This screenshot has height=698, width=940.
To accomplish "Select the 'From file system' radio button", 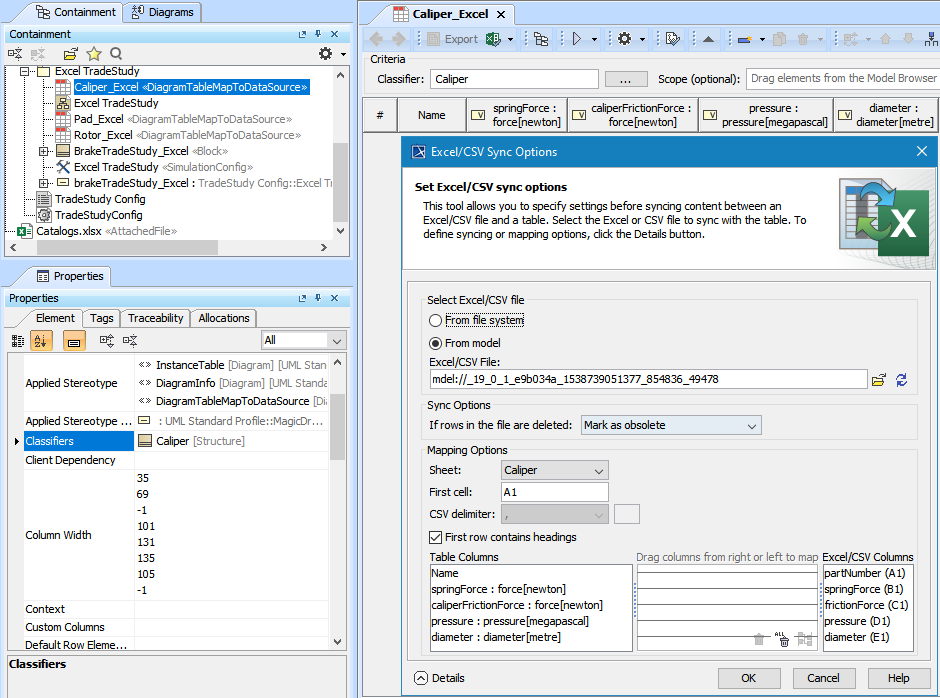I will coord(435,320).
